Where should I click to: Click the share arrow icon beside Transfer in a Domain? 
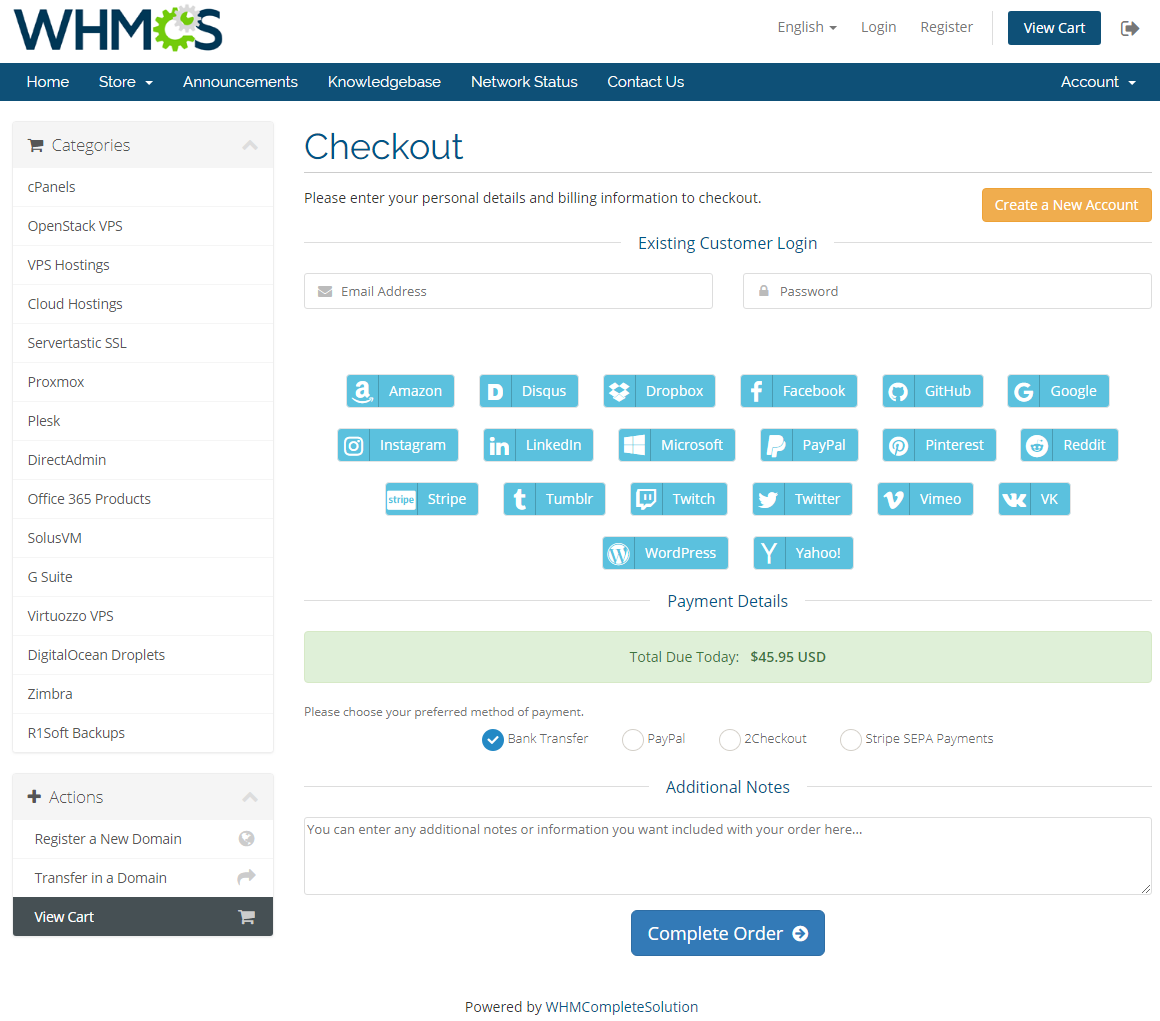tap(246, 877)
